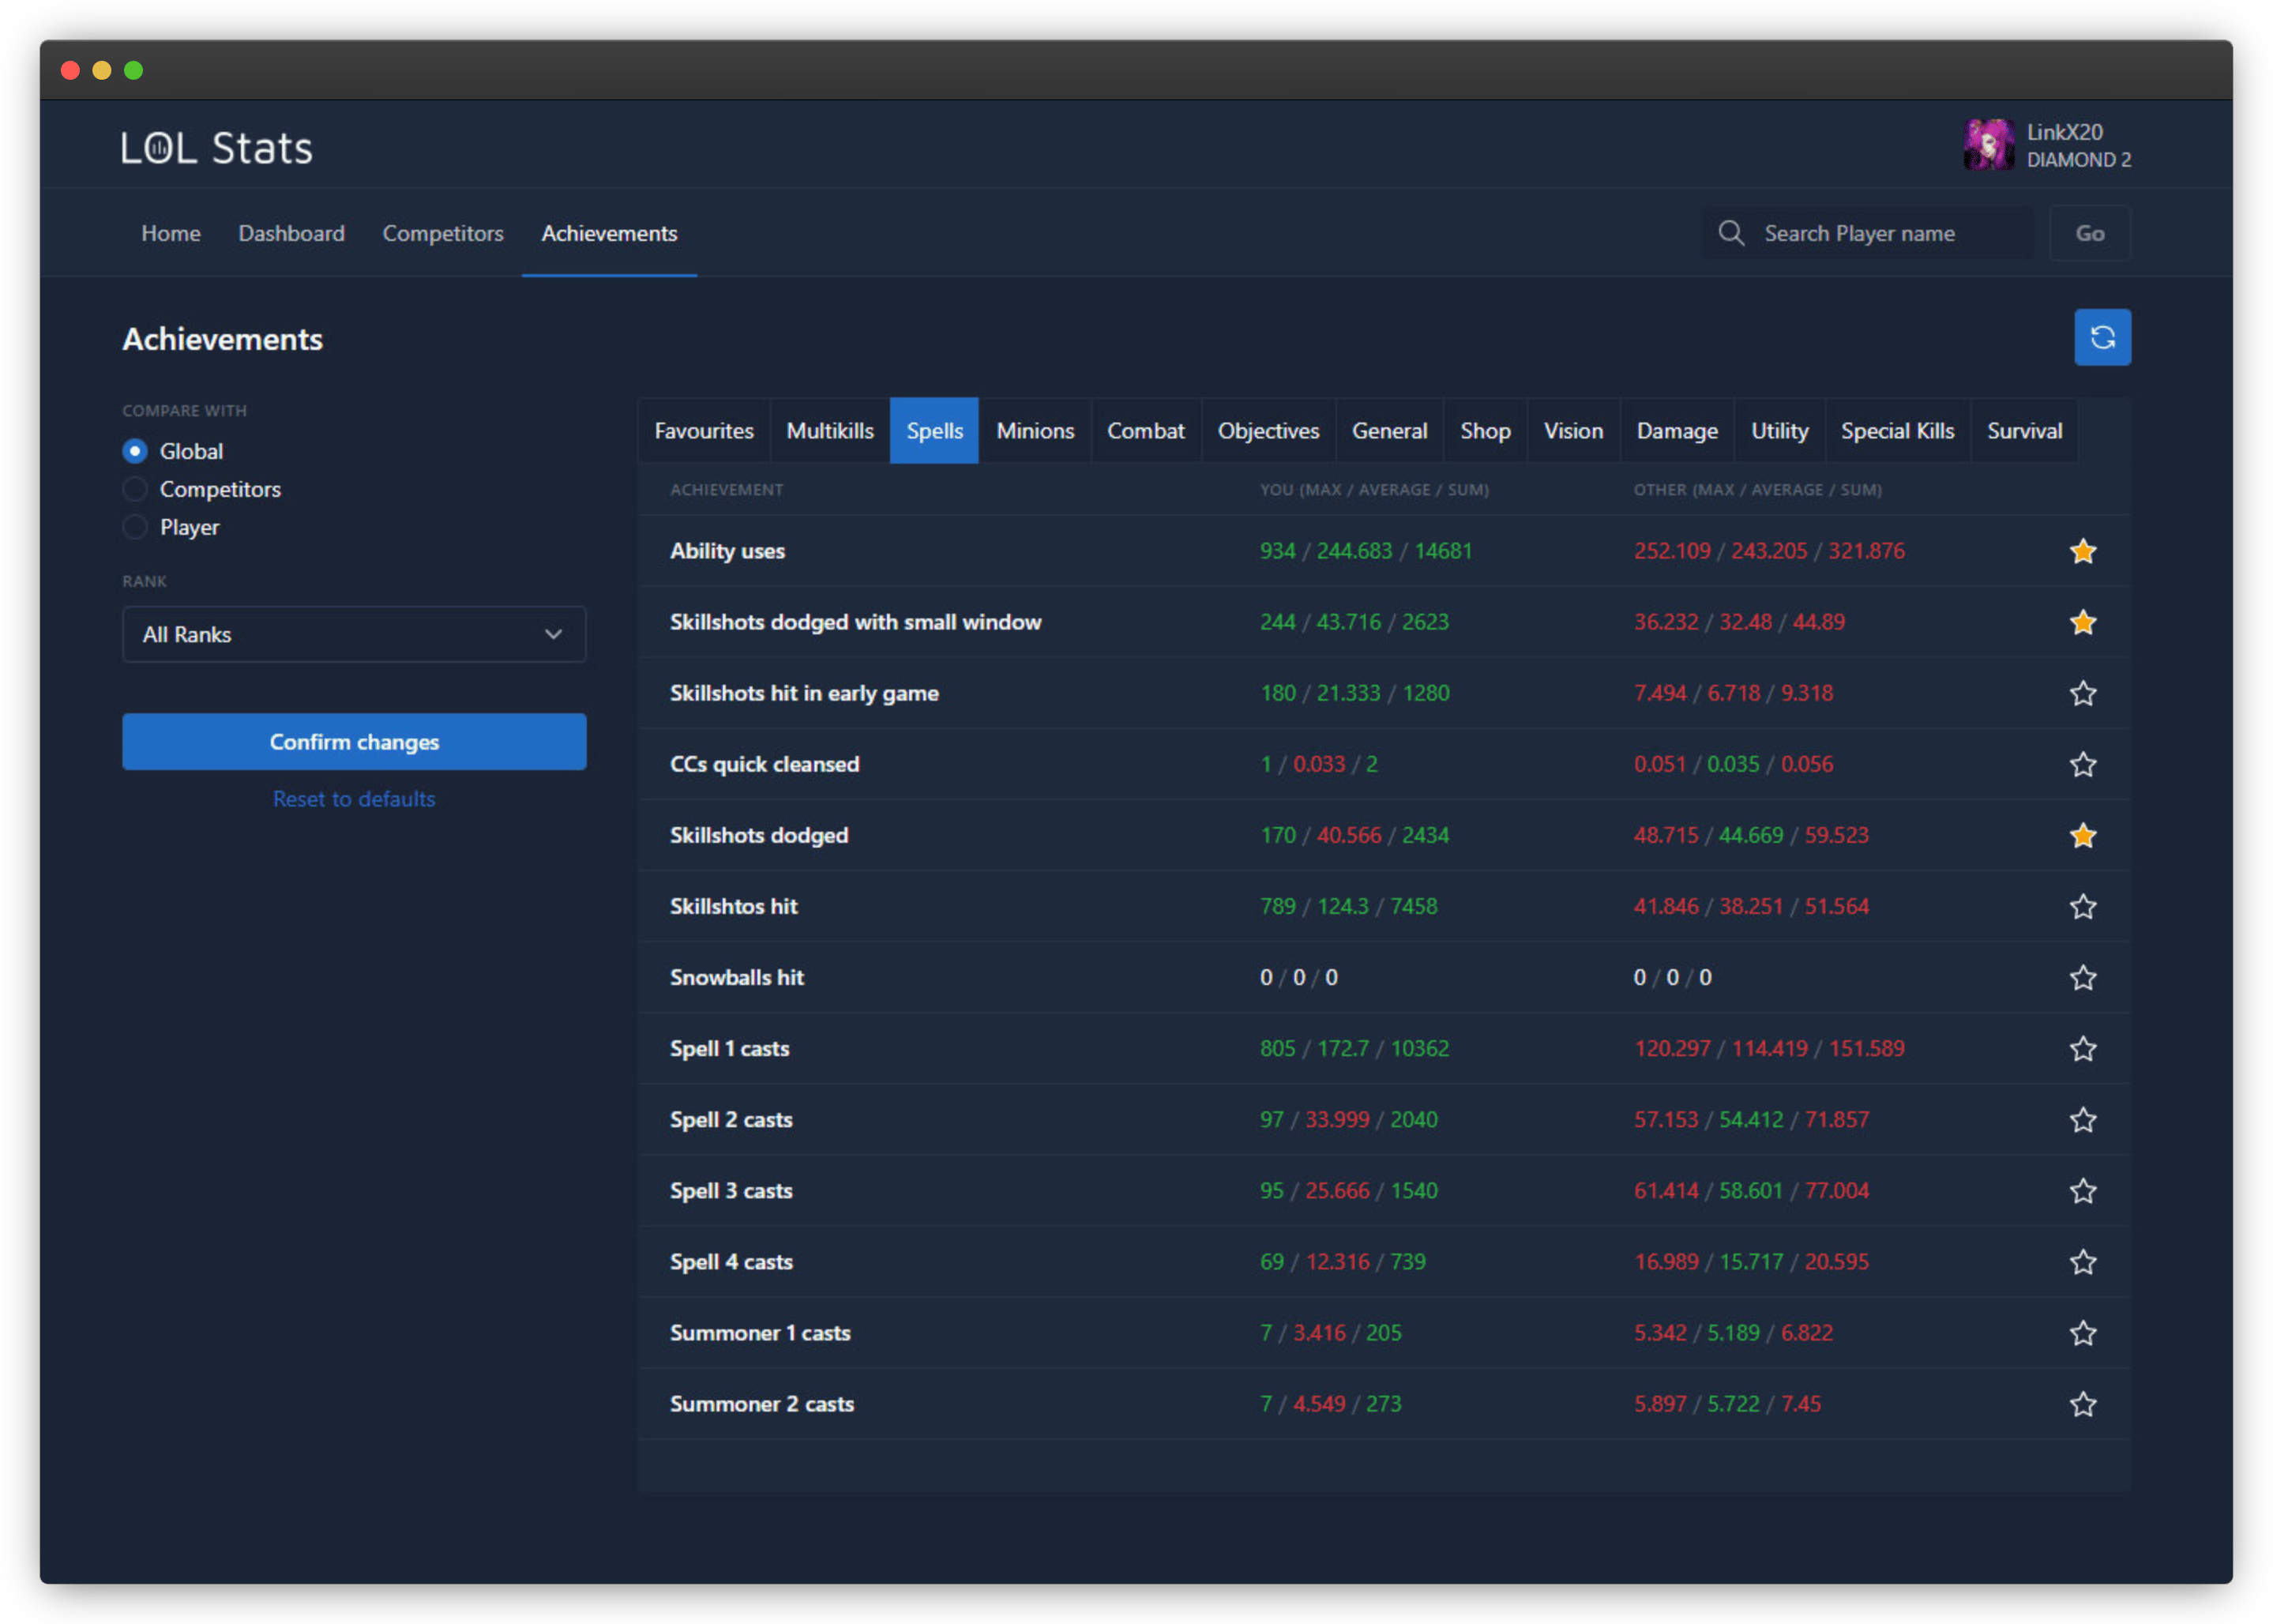Switch to the Minions tab

[x=1034, y=431]
